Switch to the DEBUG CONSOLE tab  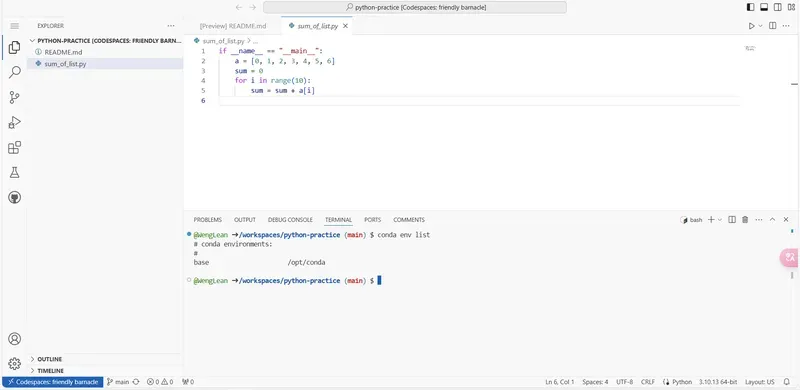point(290,220)
